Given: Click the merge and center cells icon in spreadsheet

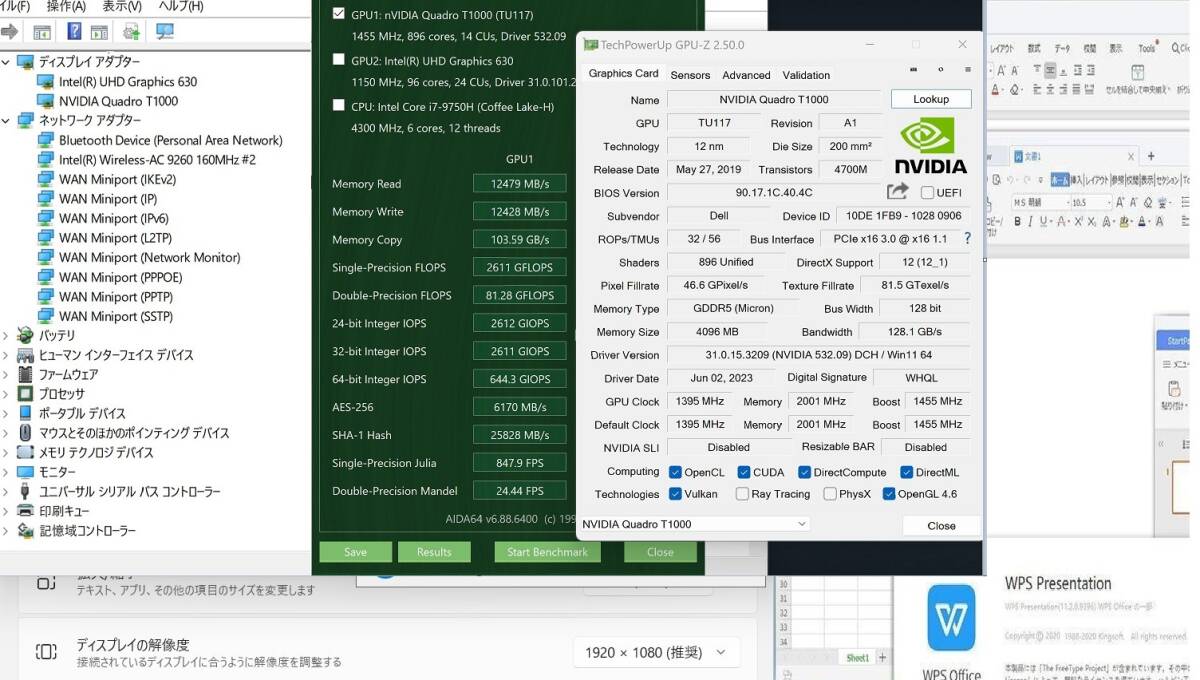Looking at the screenshot, I should coord(1138,72).
